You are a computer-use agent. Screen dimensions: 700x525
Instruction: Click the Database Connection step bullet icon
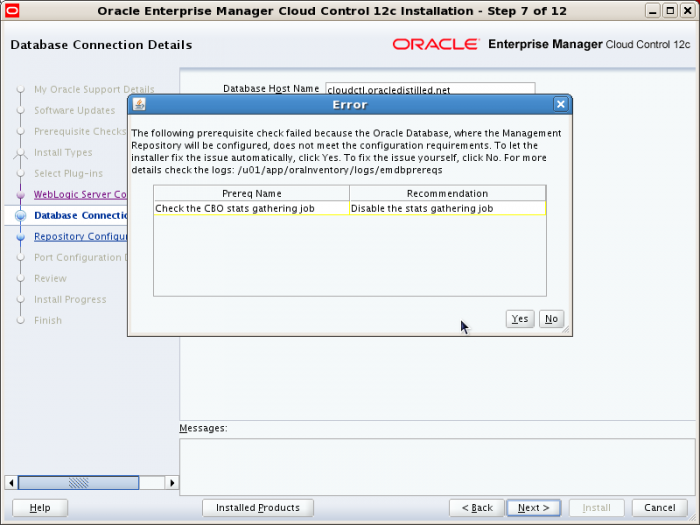pyautogui.click(x=21, y=216)
